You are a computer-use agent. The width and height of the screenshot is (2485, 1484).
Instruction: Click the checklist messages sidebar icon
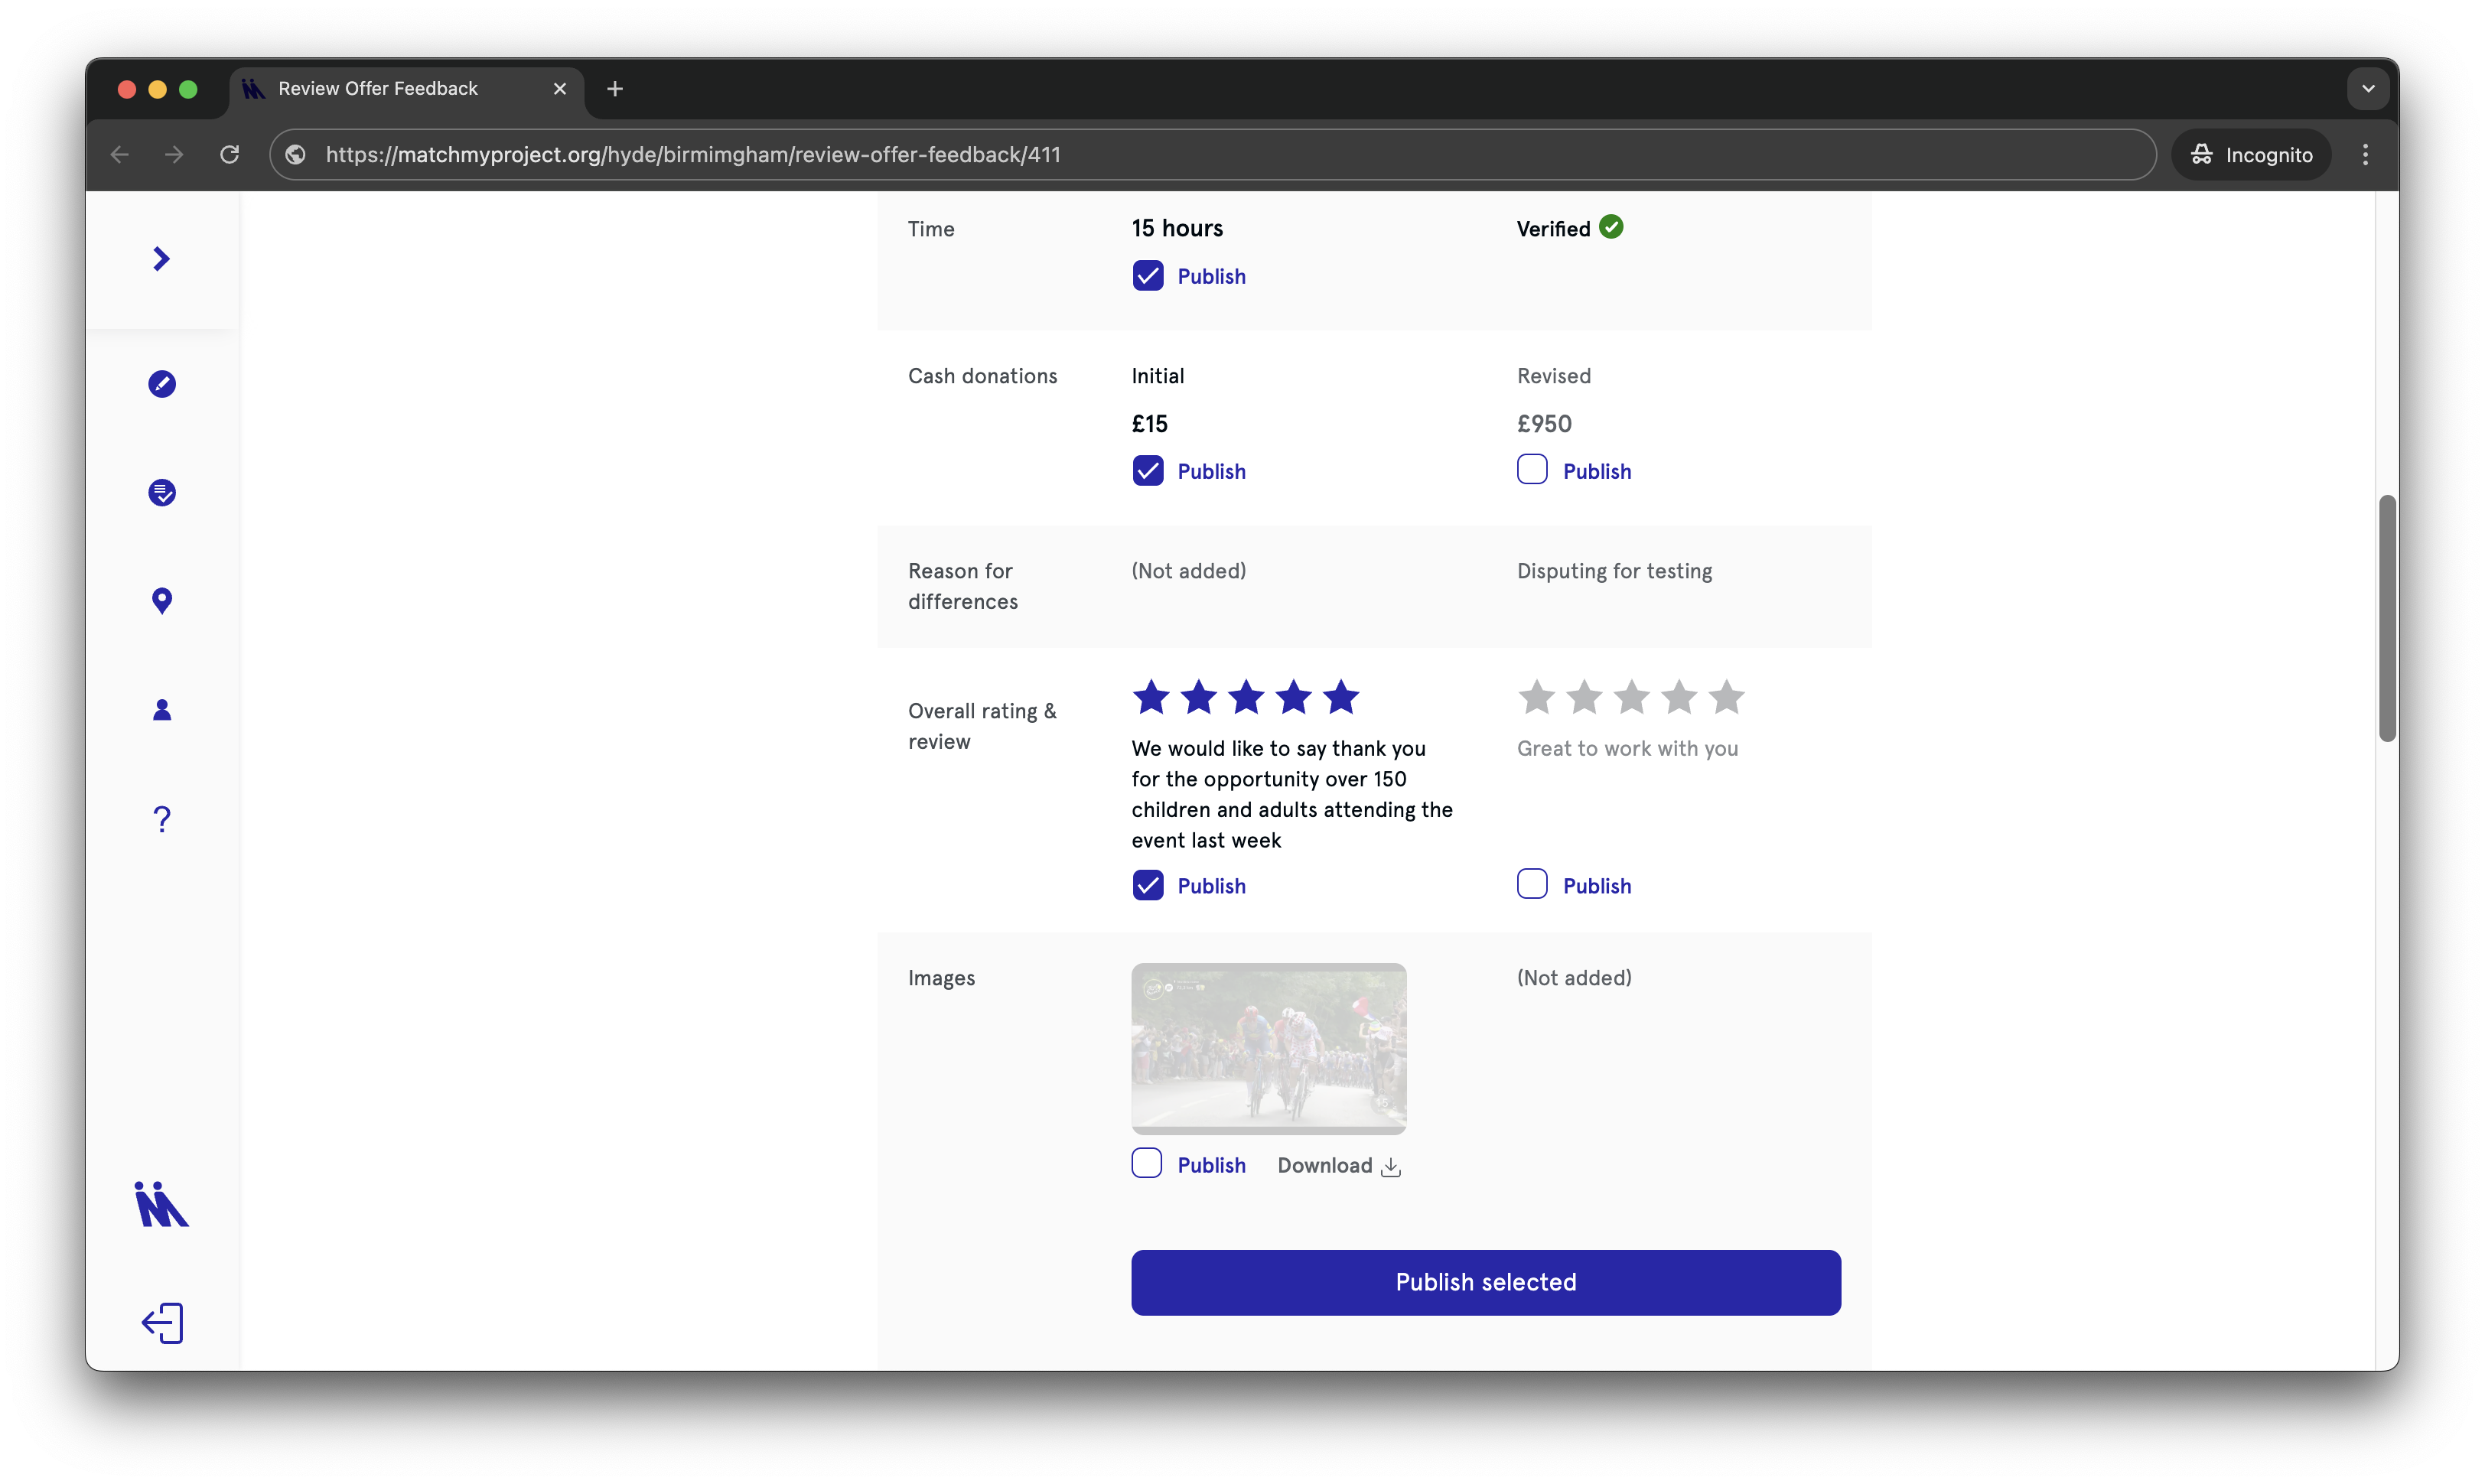click(x=162, y=493)
